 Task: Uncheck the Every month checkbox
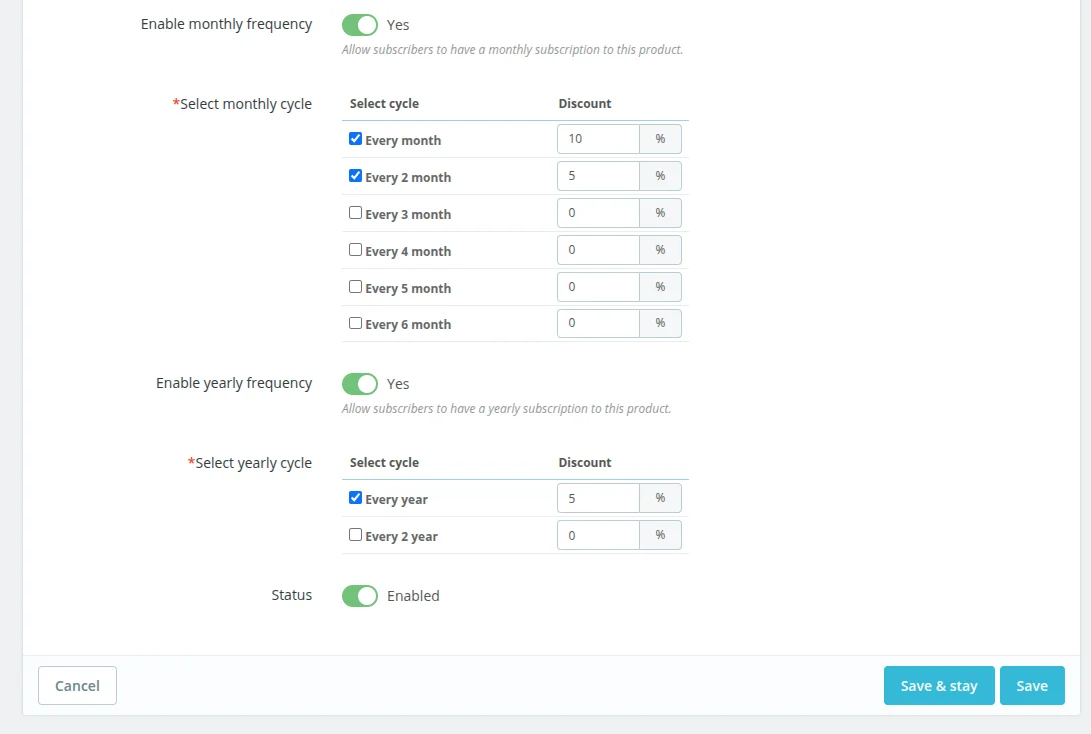355,139
